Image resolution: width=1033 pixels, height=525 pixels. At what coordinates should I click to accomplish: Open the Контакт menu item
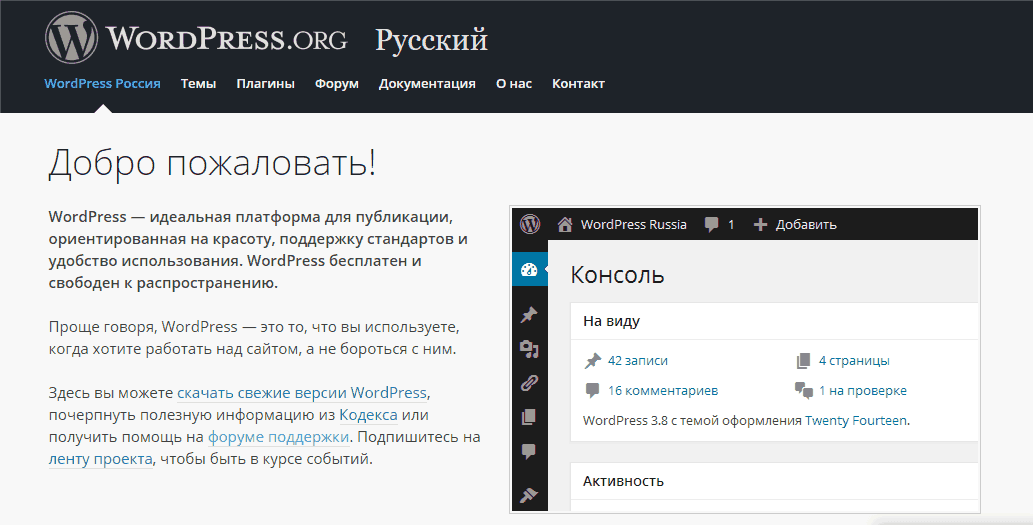coord(578,84)
